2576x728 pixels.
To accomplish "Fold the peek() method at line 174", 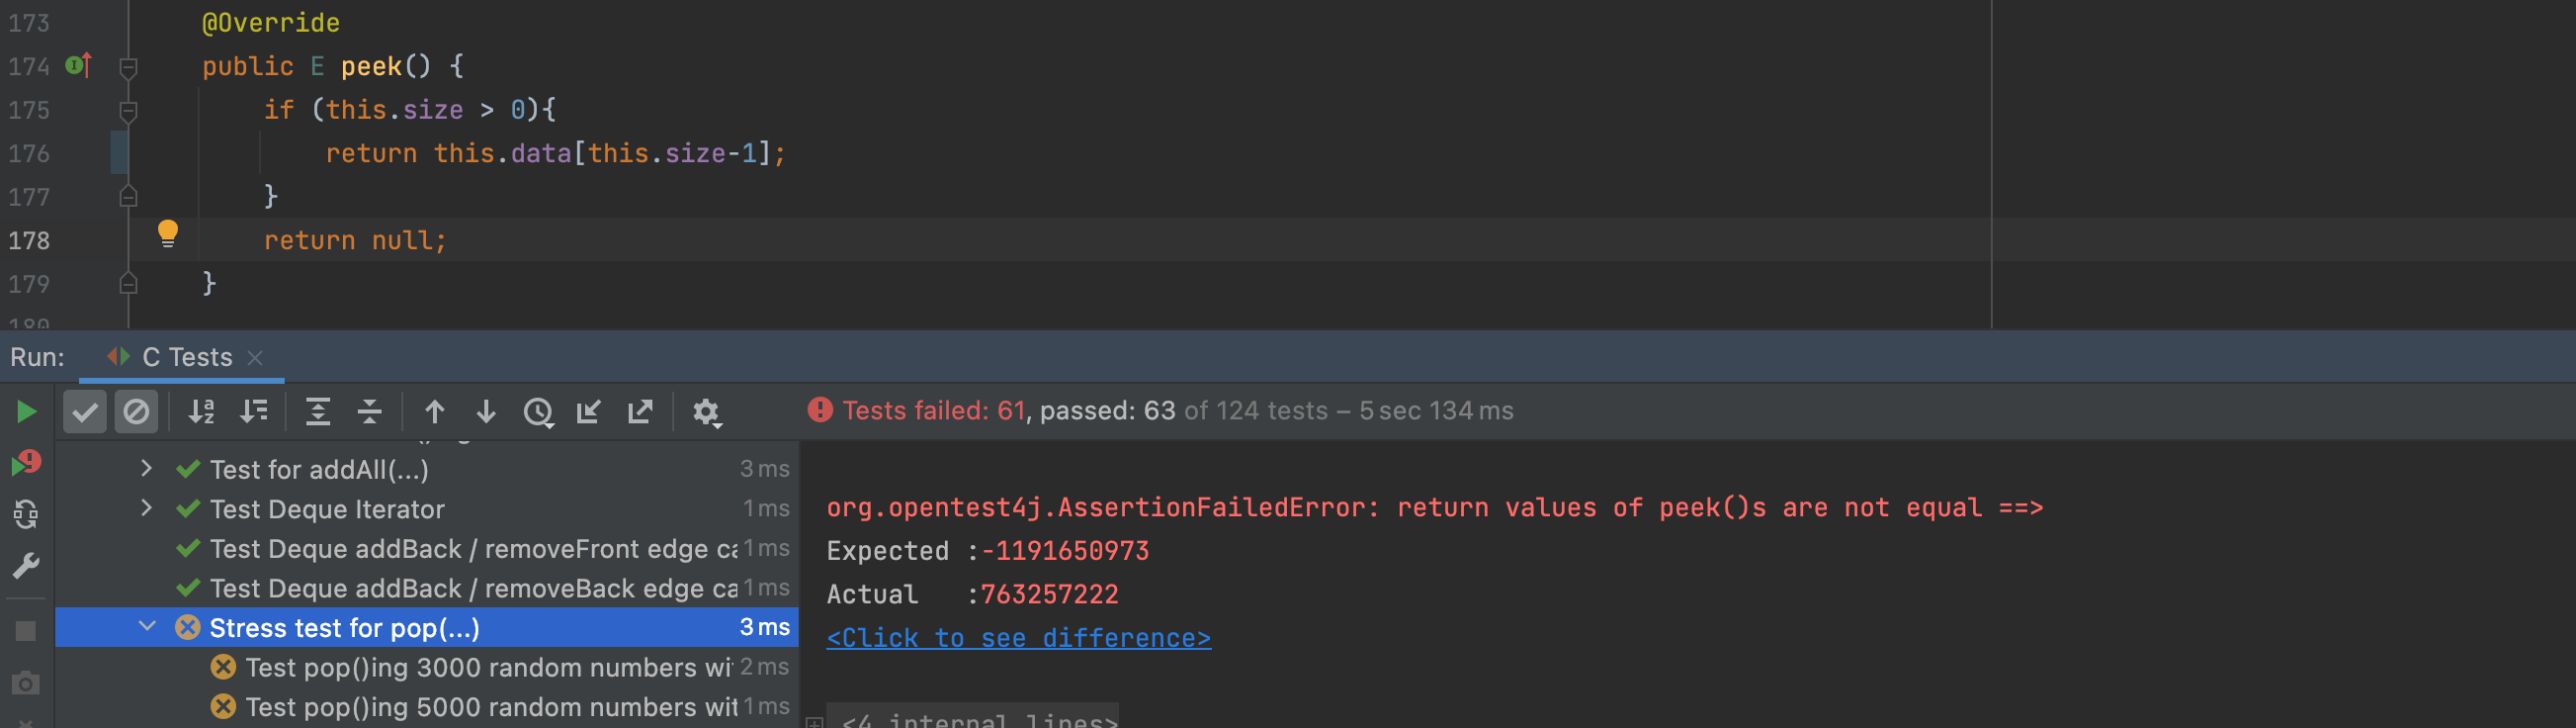I will (128, 67).
